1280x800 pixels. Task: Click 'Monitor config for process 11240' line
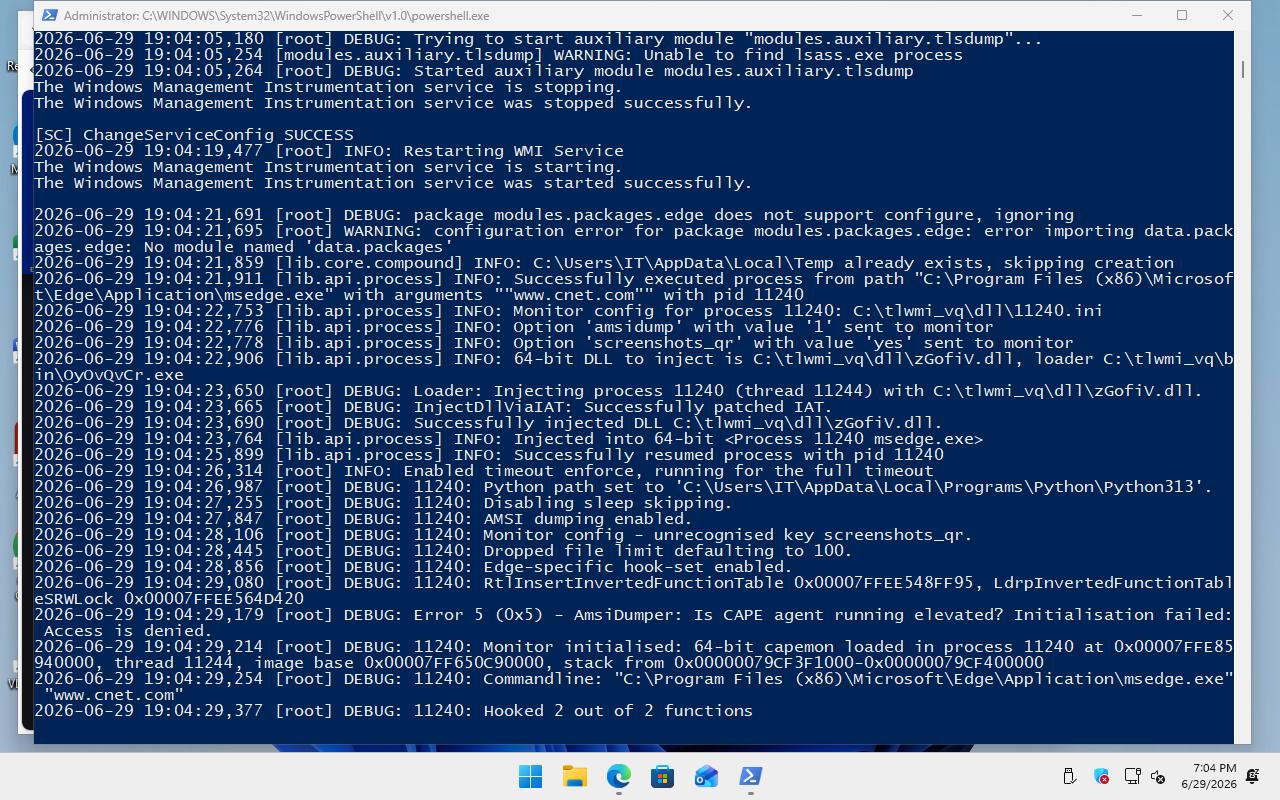[568, 311]
